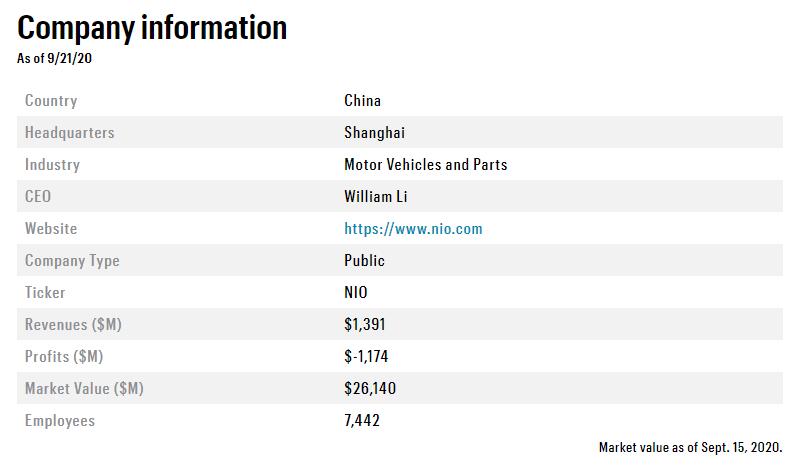The height and width of the screenshot is (469, 801).
Task: Select the Motor Vehicles and Parts value
Action: 425,165
